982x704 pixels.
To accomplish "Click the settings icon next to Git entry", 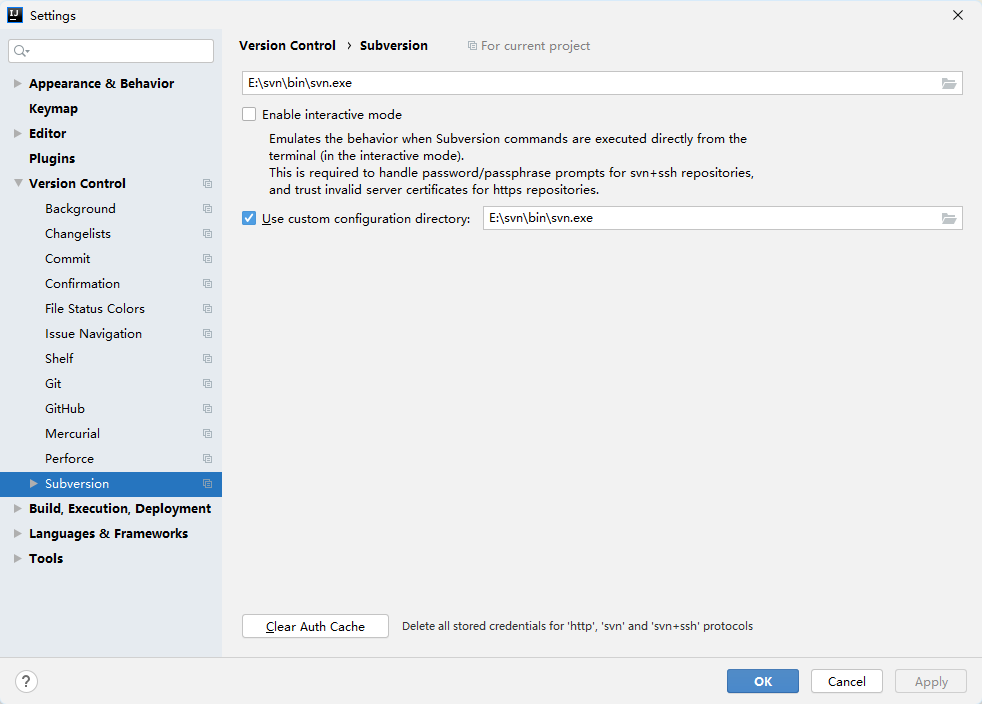I will pos(207,383).
